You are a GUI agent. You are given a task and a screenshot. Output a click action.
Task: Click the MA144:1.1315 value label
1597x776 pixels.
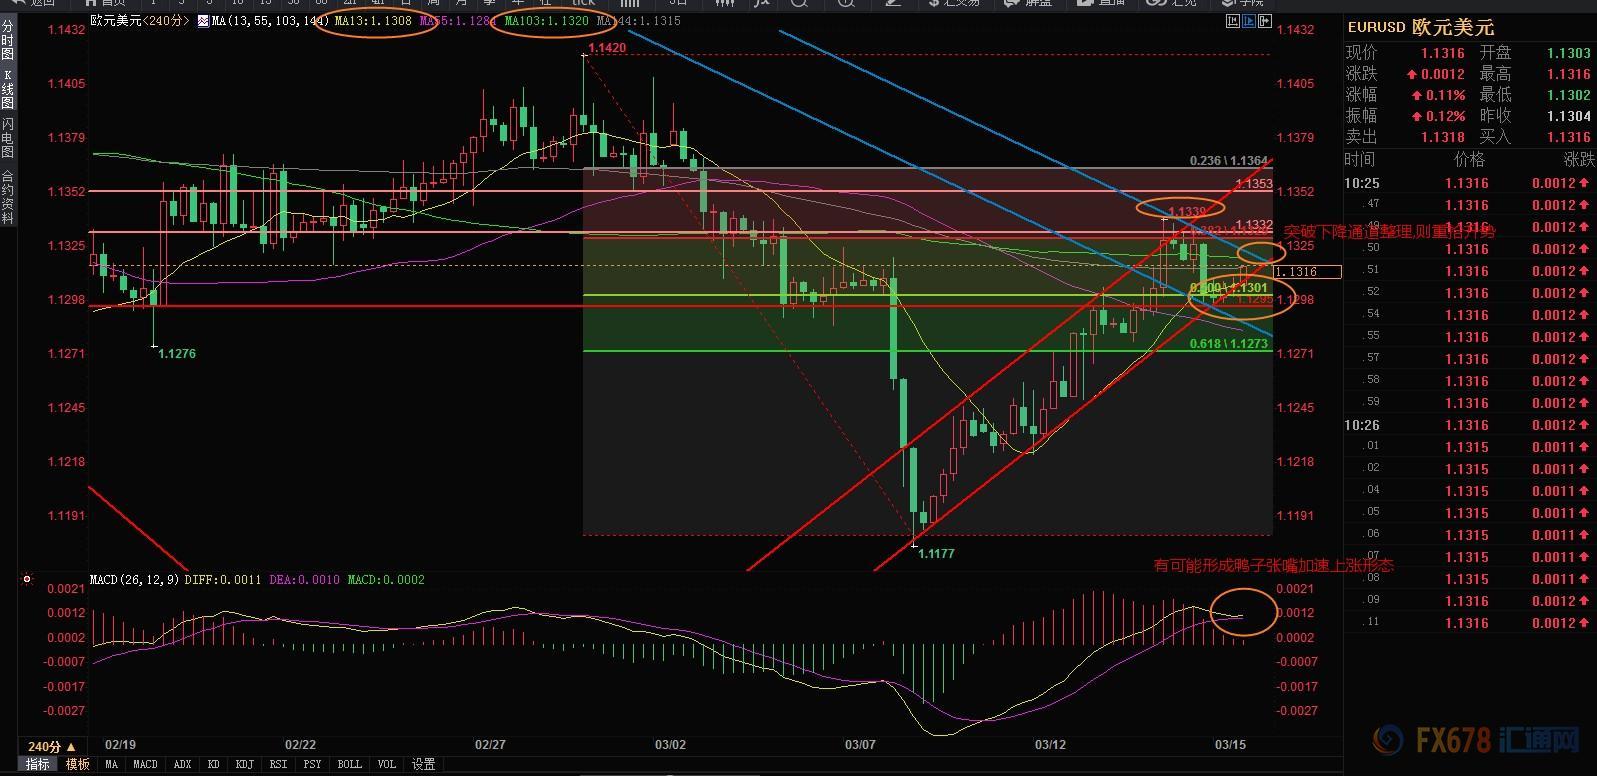tap(640, 20)
